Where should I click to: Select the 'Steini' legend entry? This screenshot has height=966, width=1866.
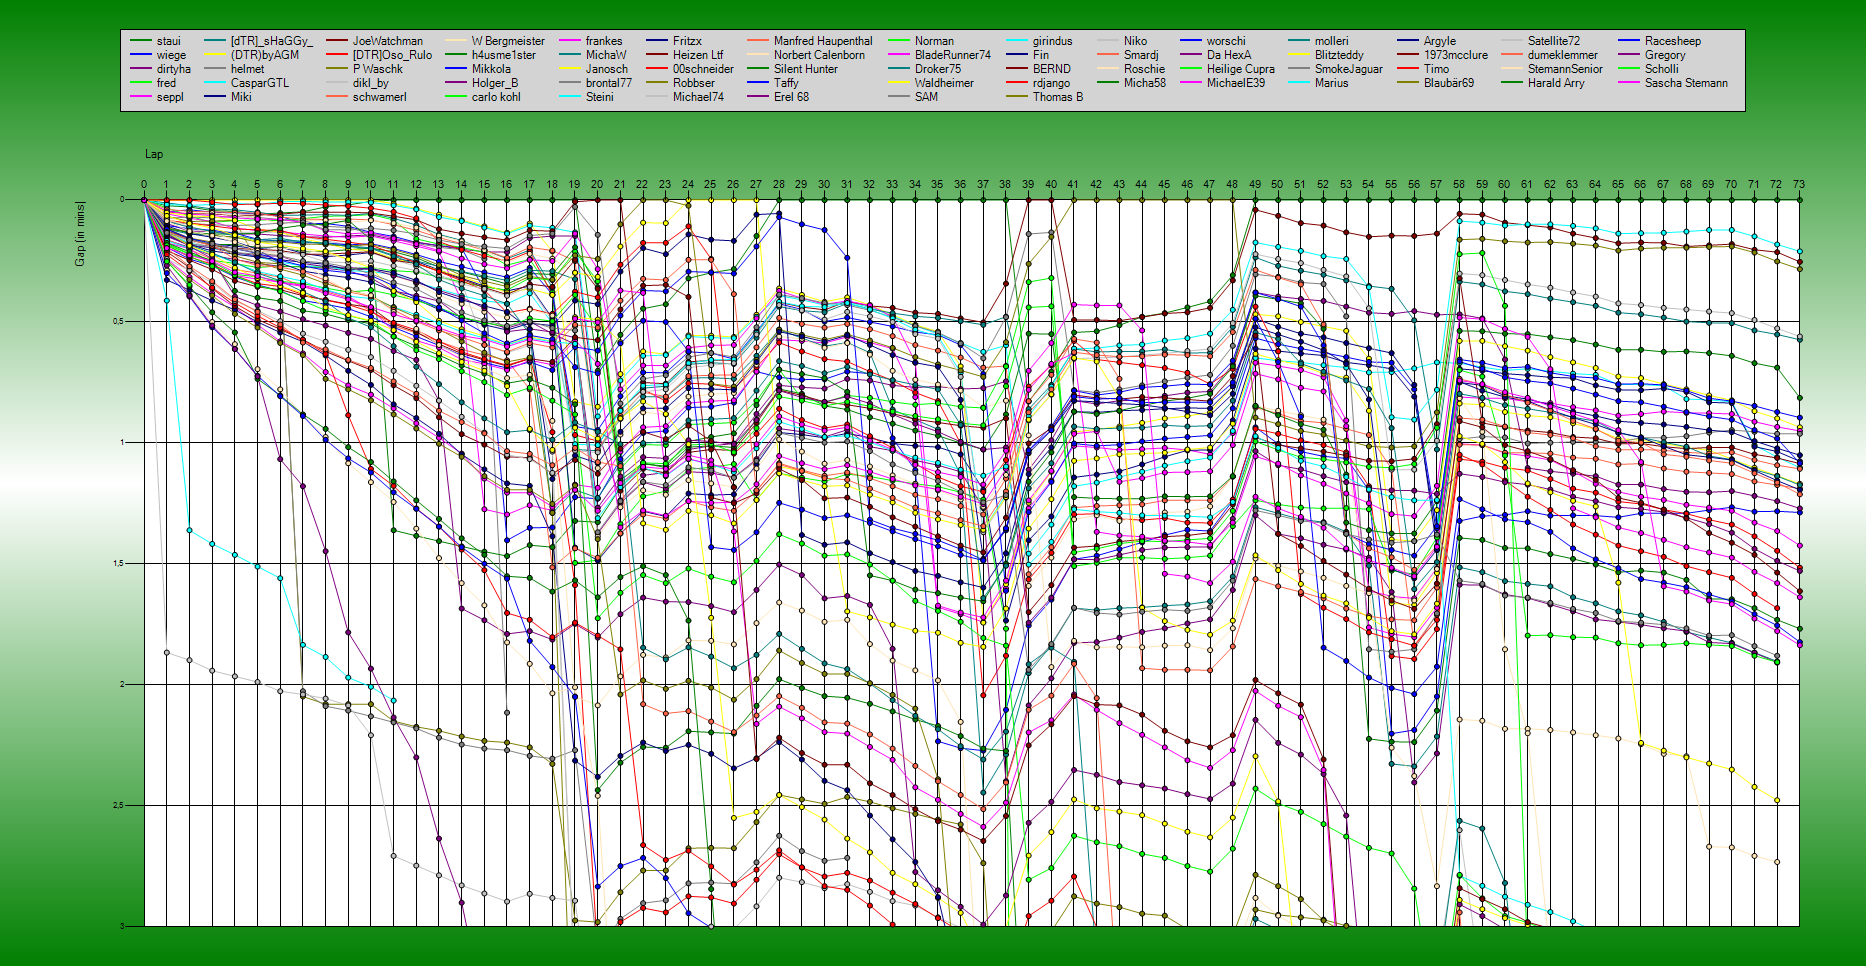pos(587,97)
